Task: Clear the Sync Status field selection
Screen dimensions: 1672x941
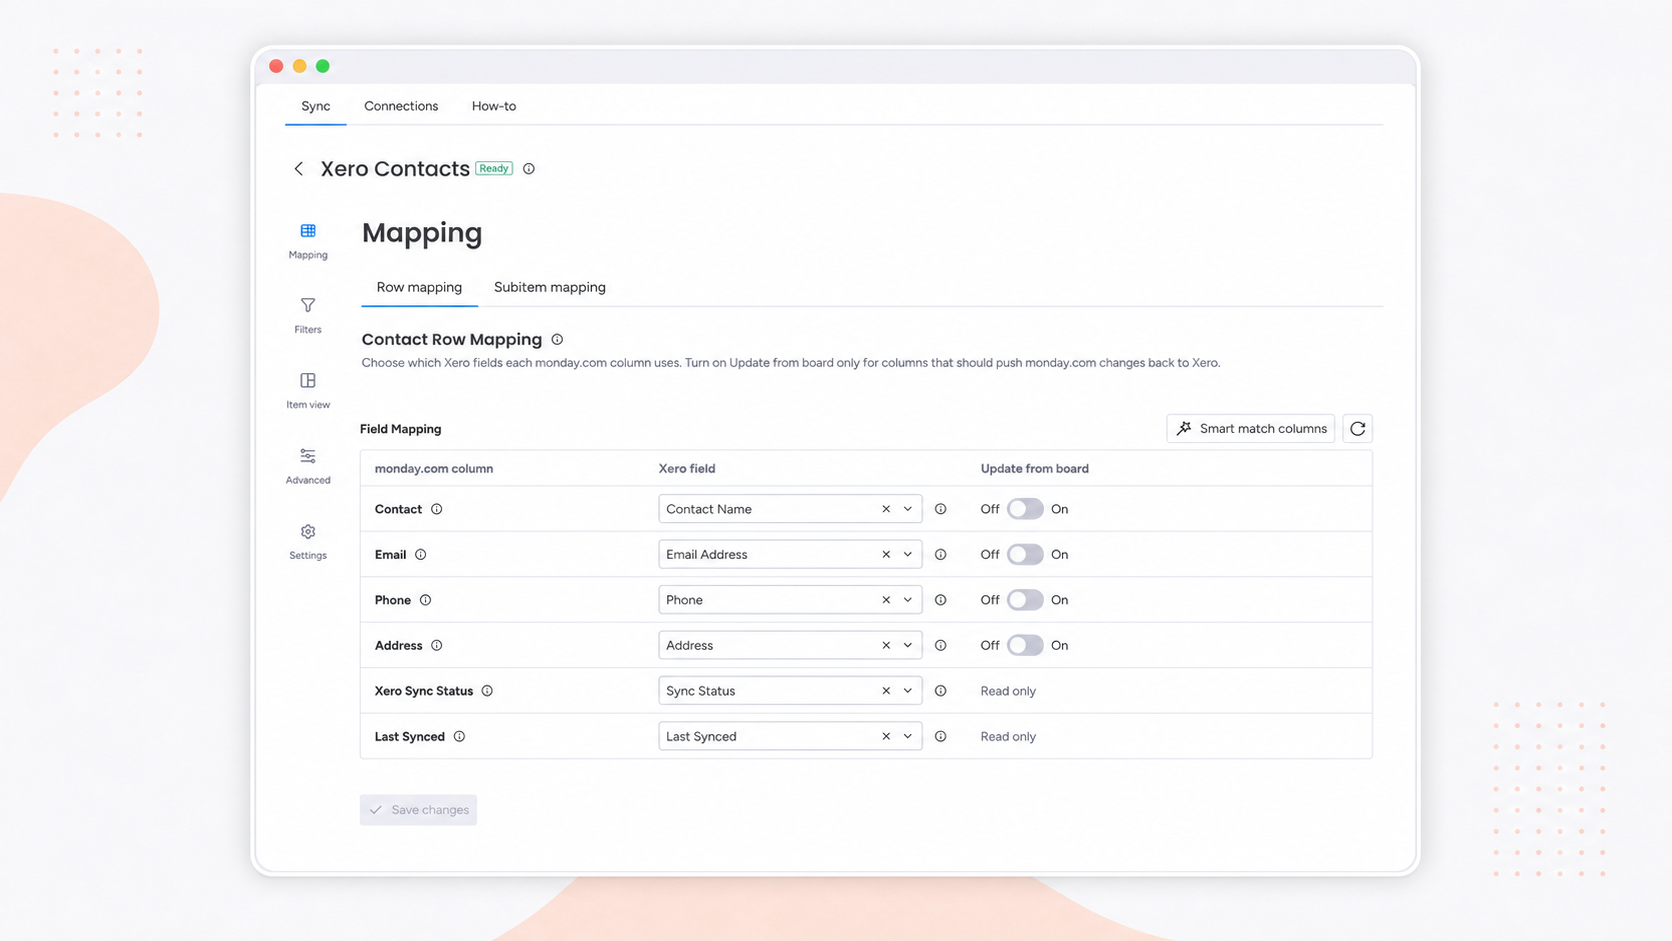Action: (886, 691)
